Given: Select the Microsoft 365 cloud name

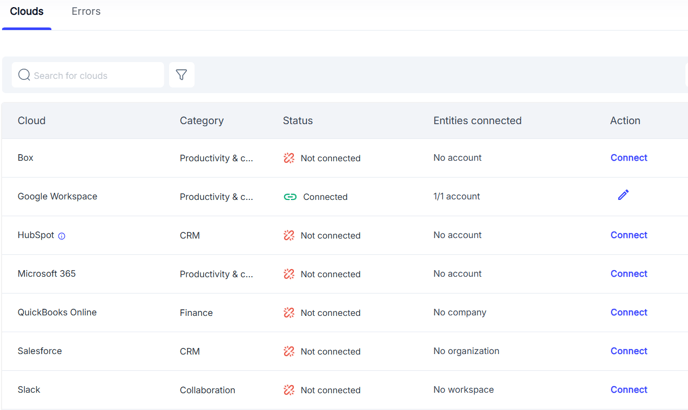Looking at the screenshot, I should coord(47,273).
